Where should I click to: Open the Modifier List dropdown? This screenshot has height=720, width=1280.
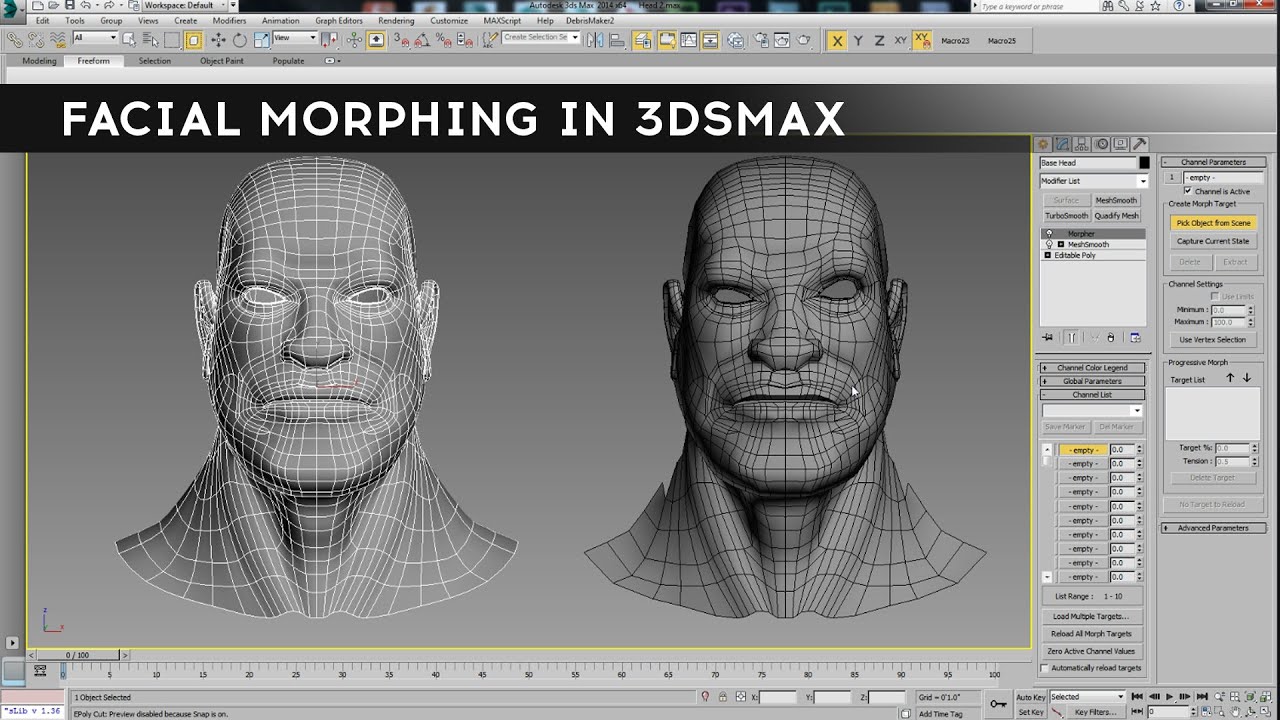point(1095,181)
